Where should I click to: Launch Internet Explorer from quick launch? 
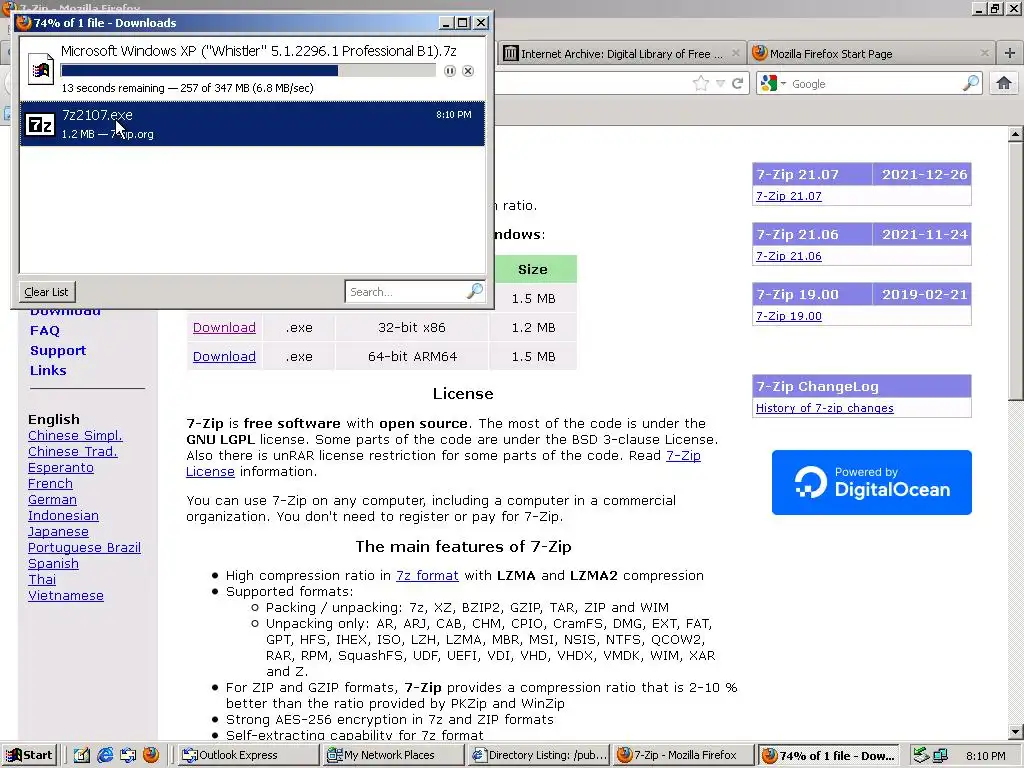(x=105, y=755)
